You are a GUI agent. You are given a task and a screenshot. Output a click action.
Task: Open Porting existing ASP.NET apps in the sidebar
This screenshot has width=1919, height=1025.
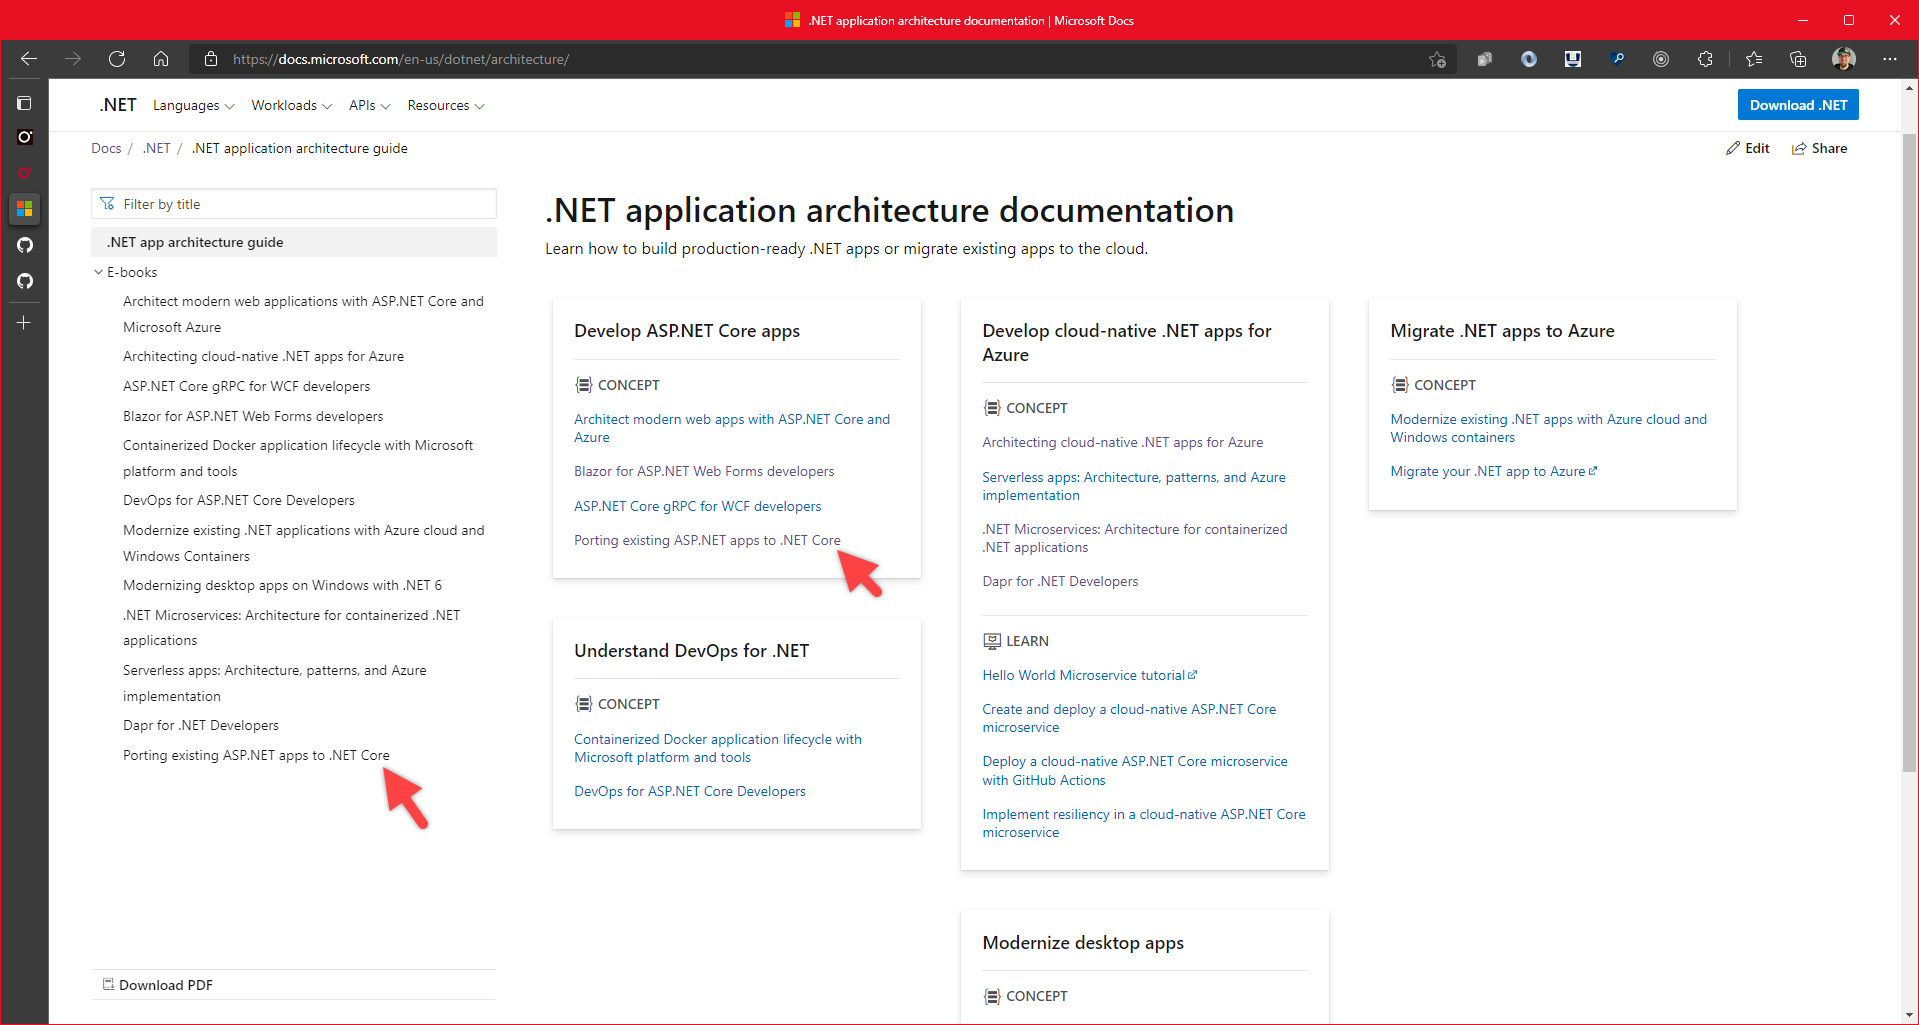click(x=256, y=755)
